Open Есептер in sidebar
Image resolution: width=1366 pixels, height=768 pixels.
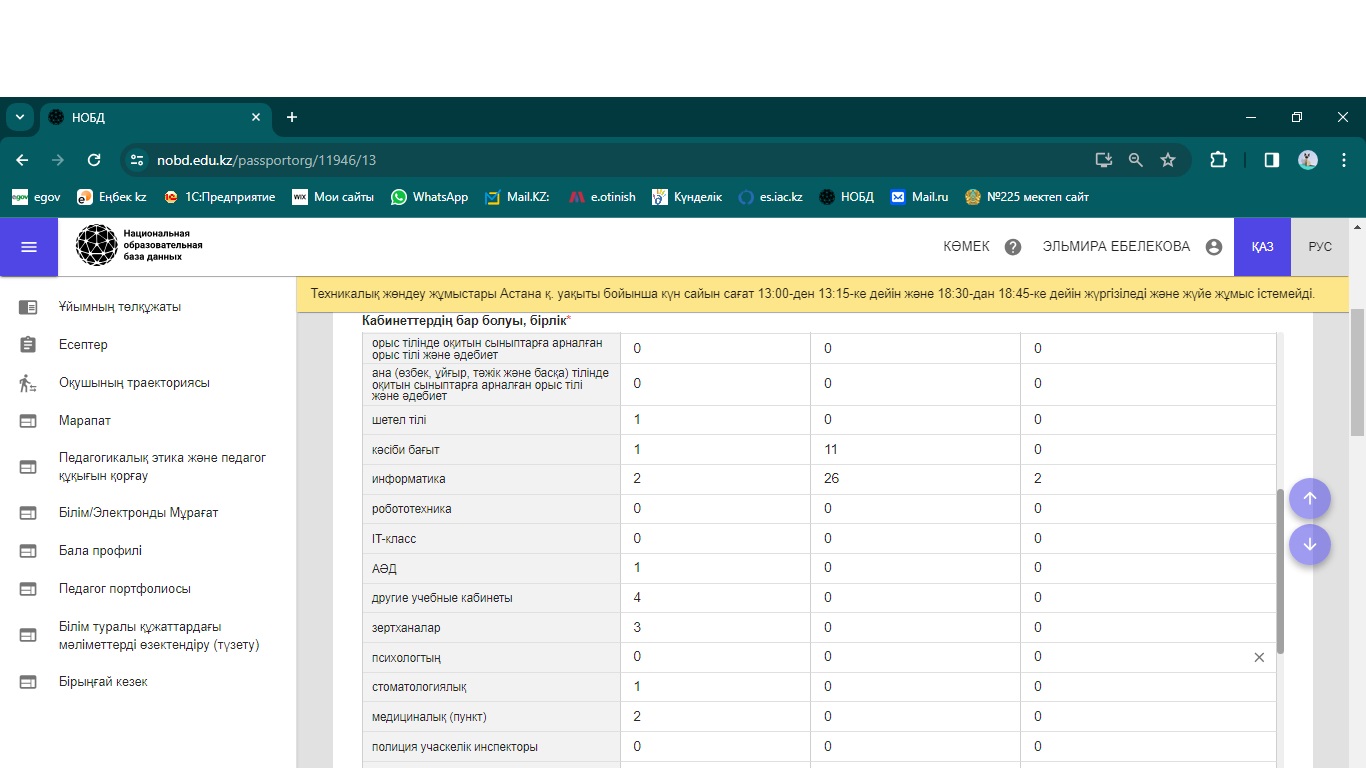click(83, 345)
